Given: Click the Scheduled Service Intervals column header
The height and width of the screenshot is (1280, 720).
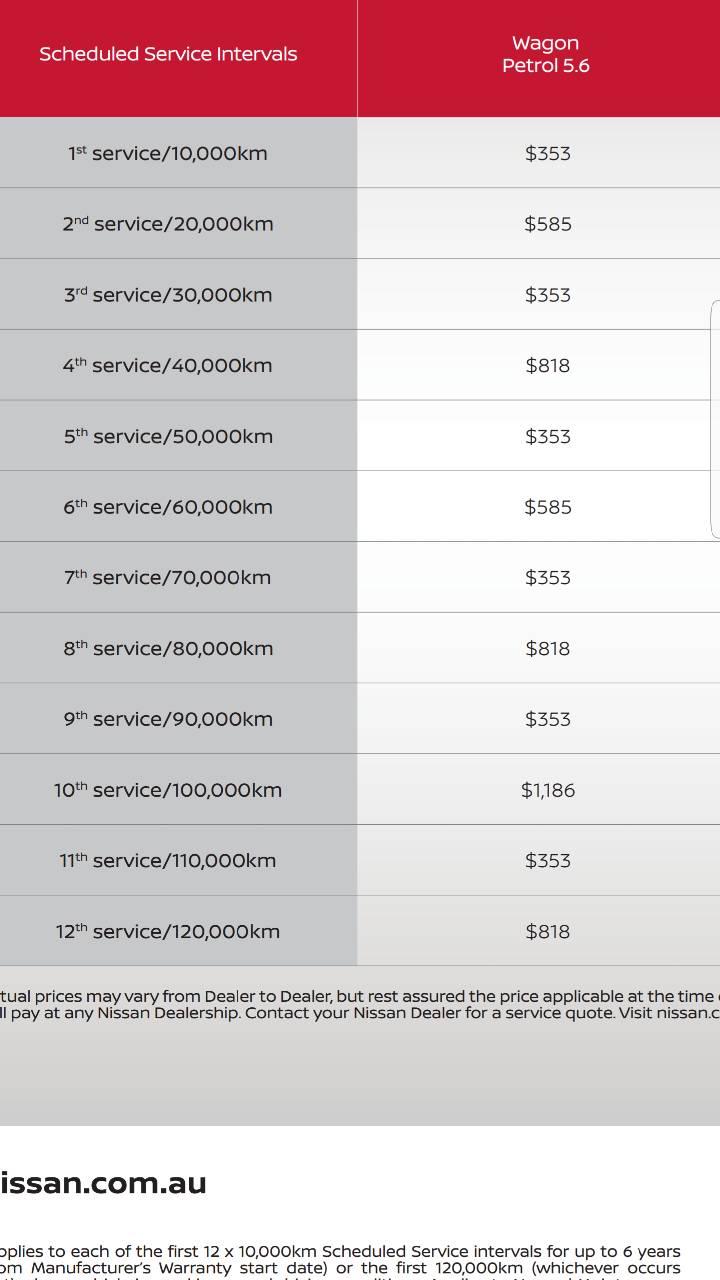Looking at the screenshot, I should (168, 54).
